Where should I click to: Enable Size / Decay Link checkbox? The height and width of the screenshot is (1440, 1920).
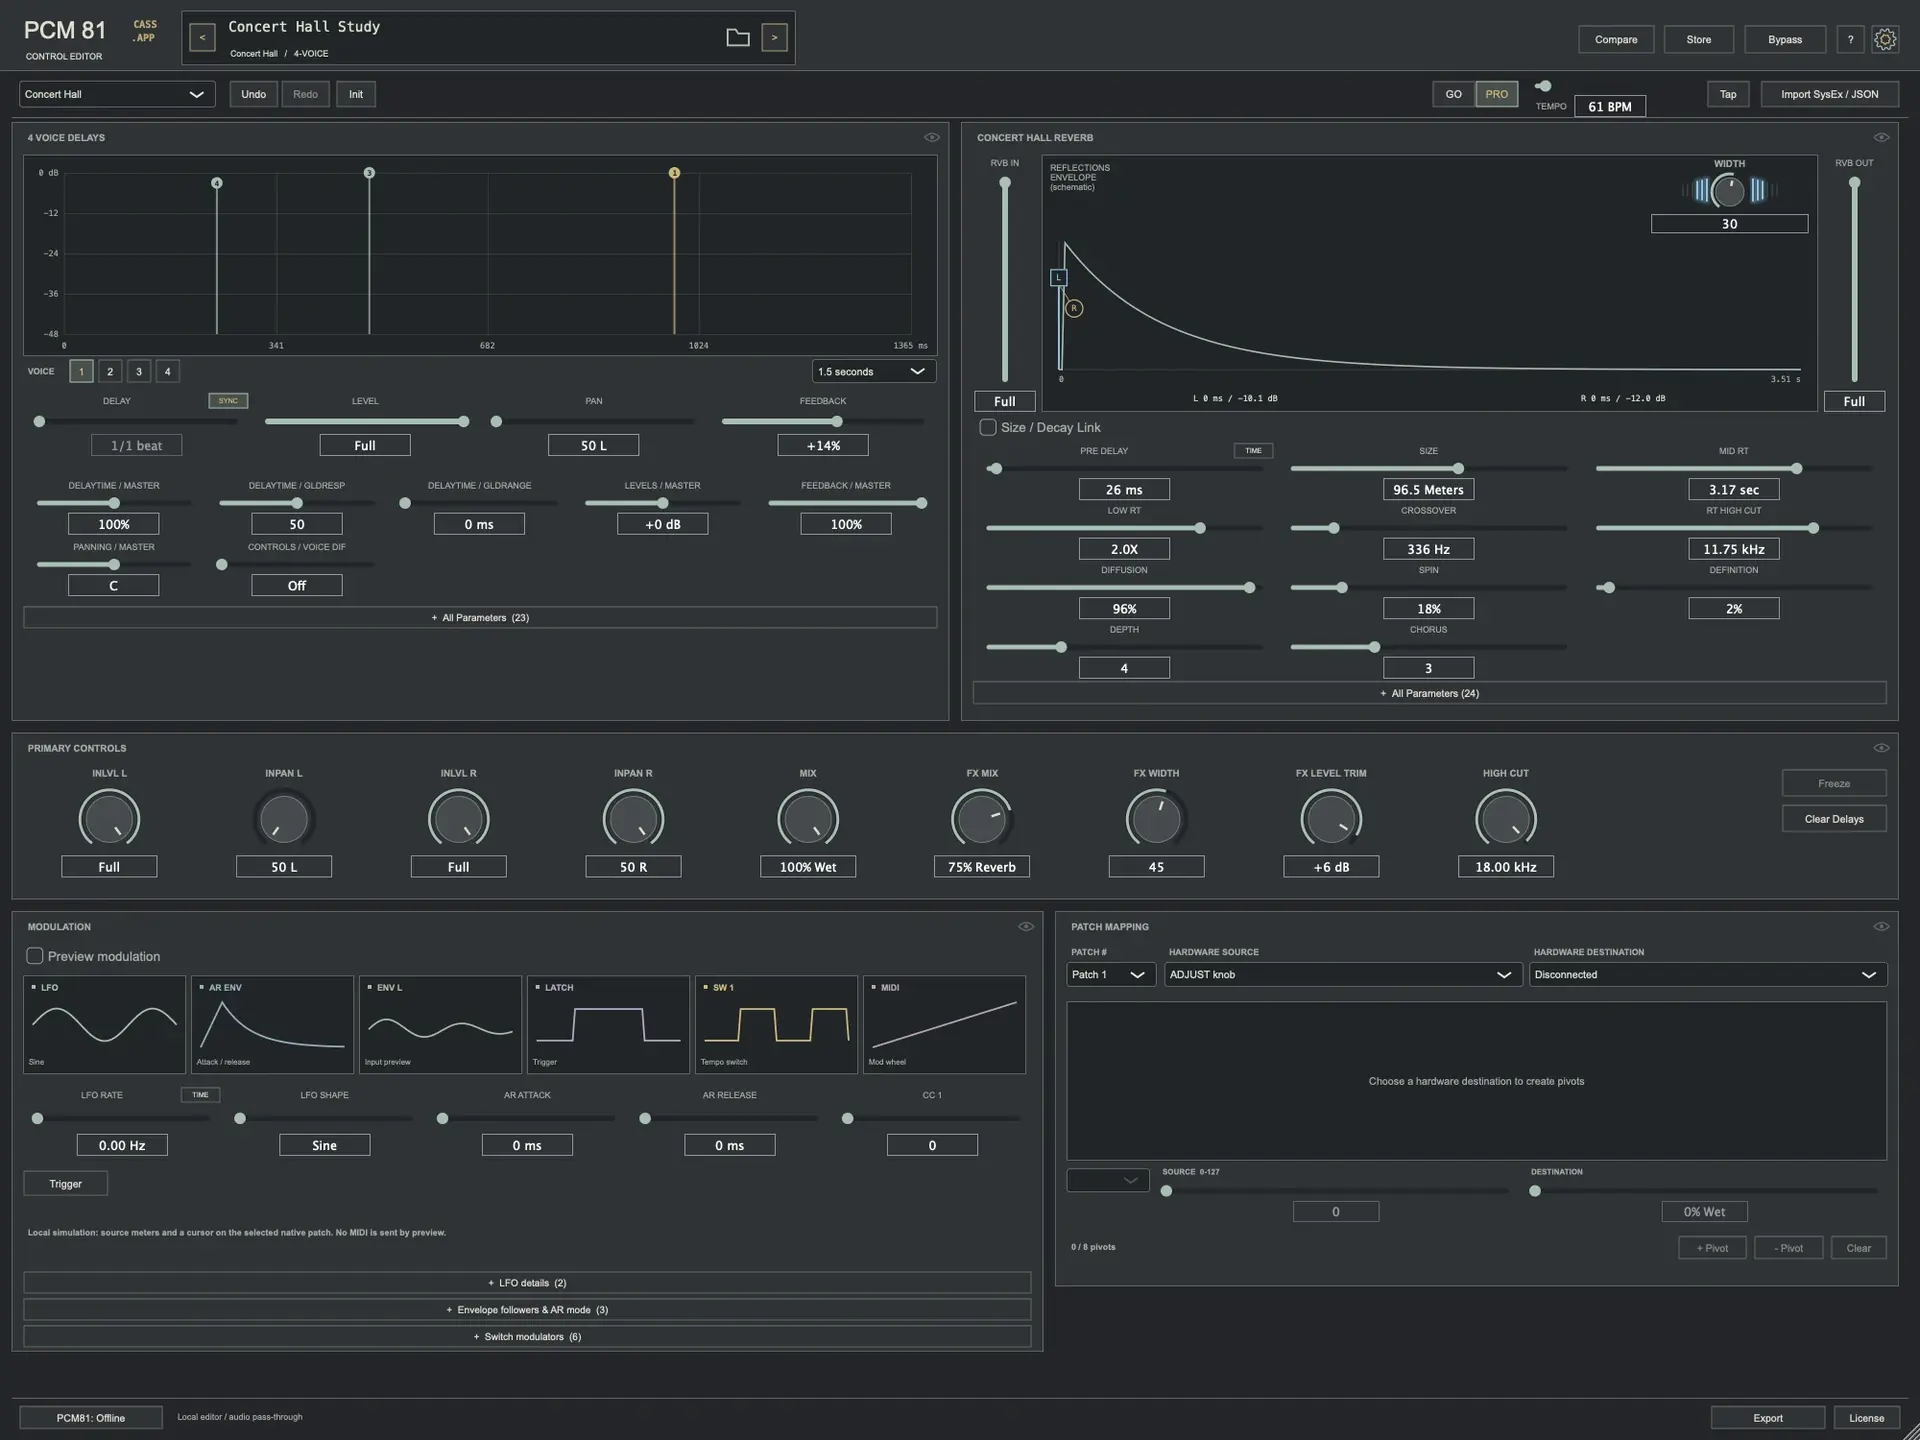pos(988,427)
